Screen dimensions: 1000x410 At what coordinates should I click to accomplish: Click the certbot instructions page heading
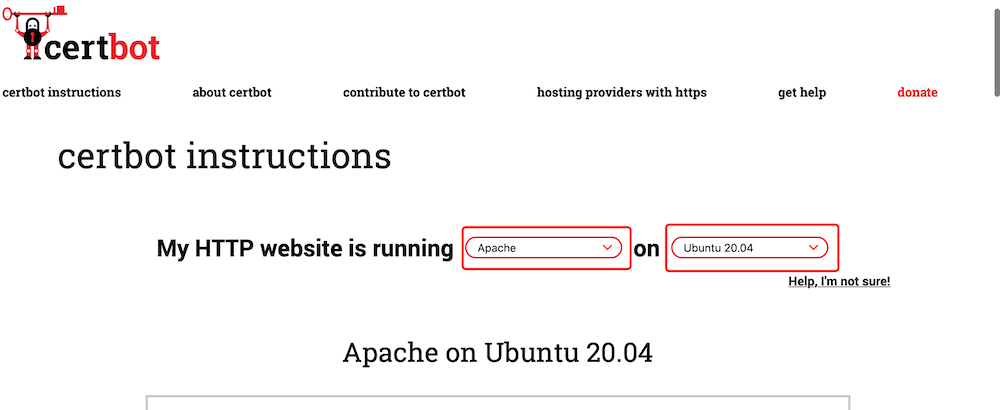(224, 156)
